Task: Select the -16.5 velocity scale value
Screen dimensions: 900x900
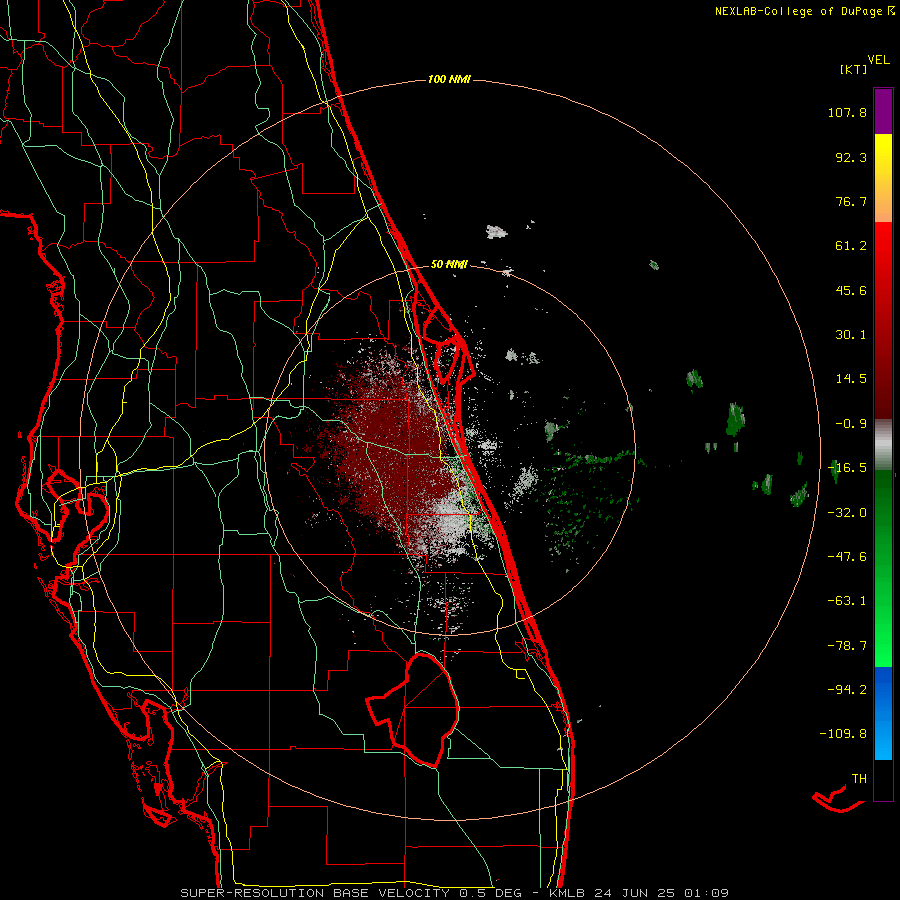Action: tap(847, 468)
